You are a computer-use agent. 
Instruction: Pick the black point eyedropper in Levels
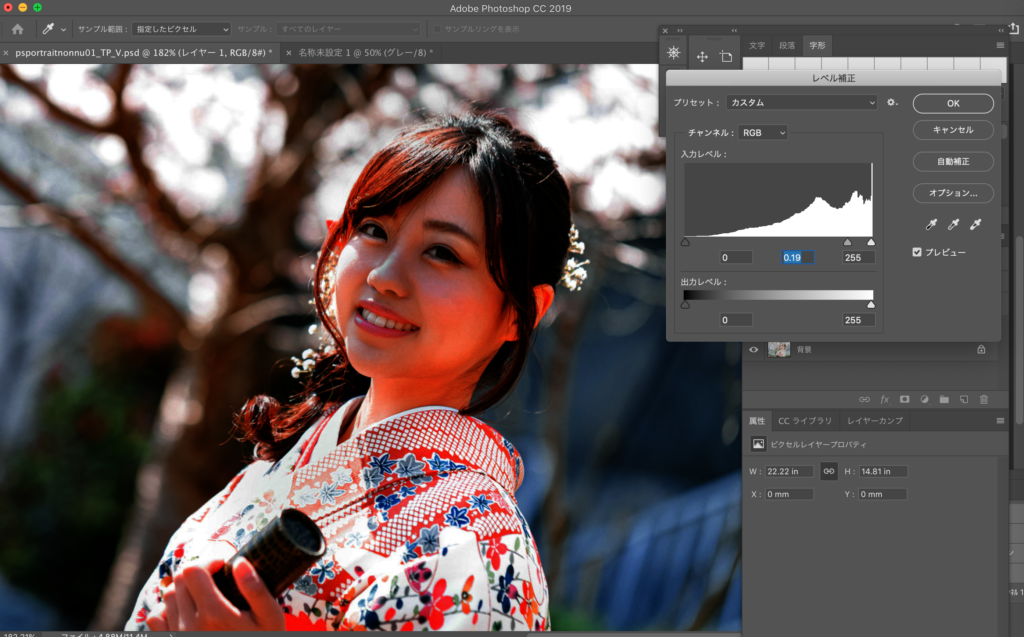[x=929, y=225]
